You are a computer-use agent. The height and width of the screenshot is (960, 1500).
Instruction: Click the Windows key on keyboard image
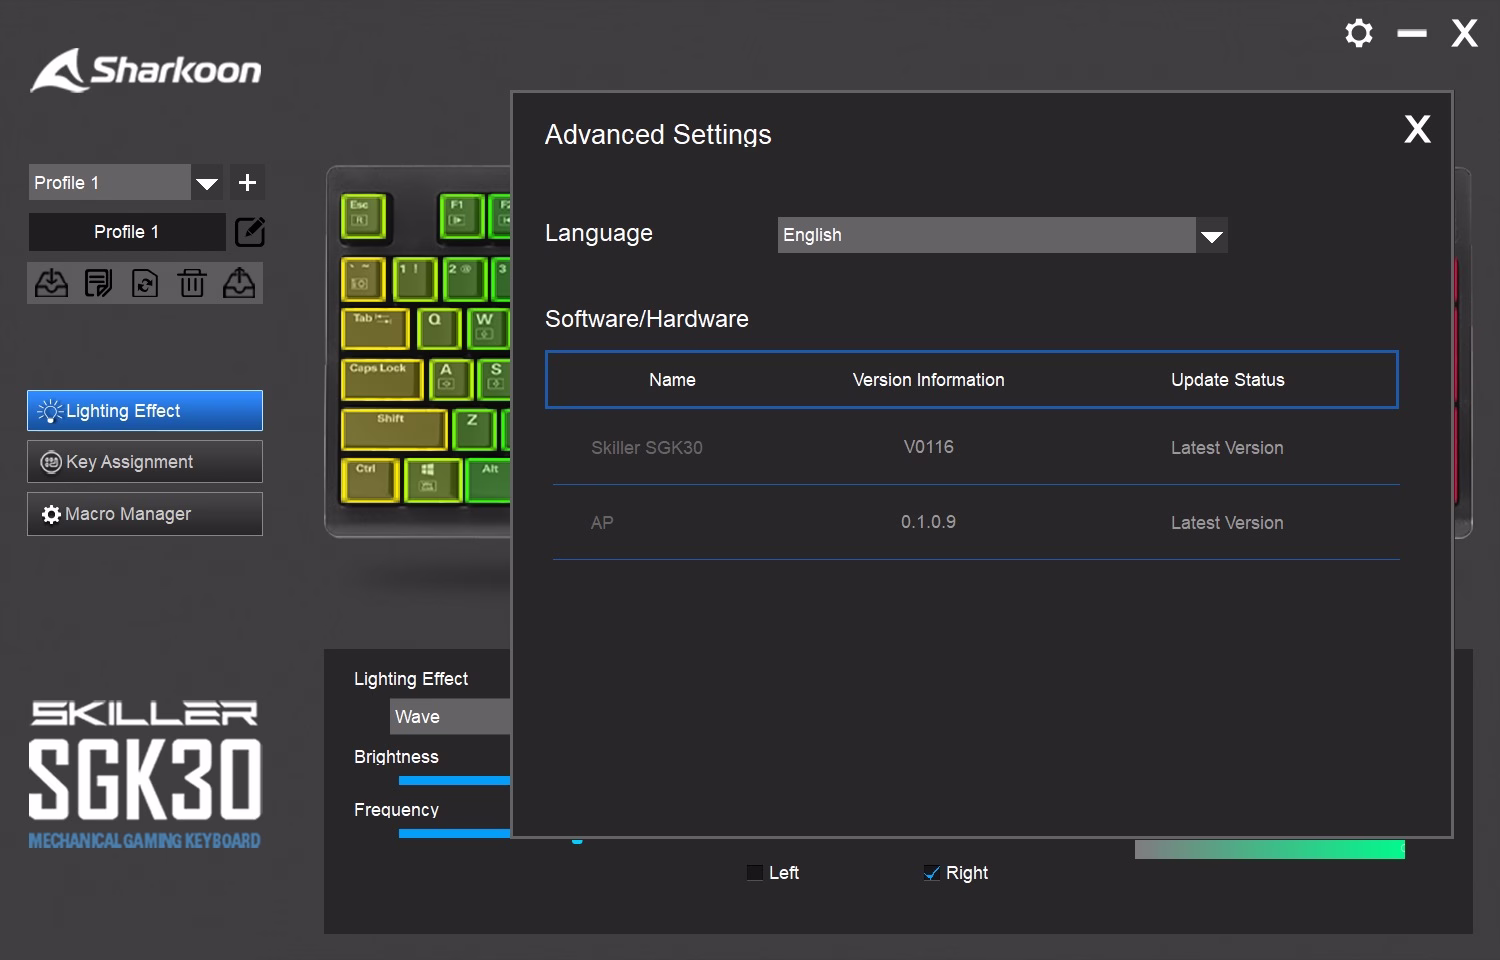point(433,481)
